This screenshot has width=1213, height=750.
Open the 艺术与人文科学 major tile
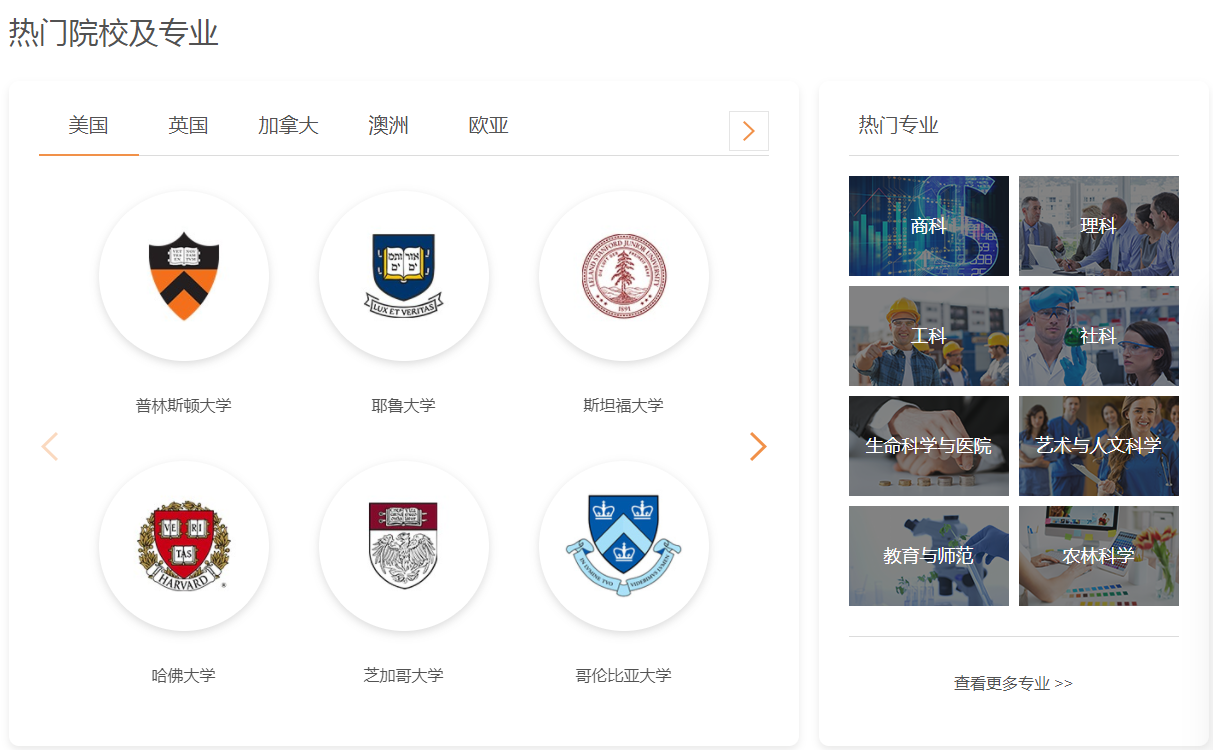(1099, 446)
